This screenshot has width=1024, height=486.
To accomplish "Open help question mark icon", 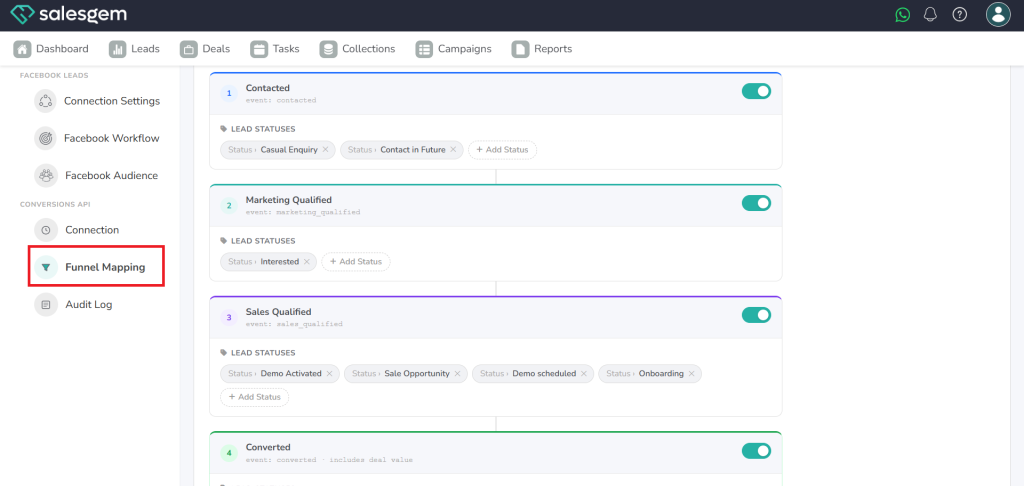I will point(959,14).
